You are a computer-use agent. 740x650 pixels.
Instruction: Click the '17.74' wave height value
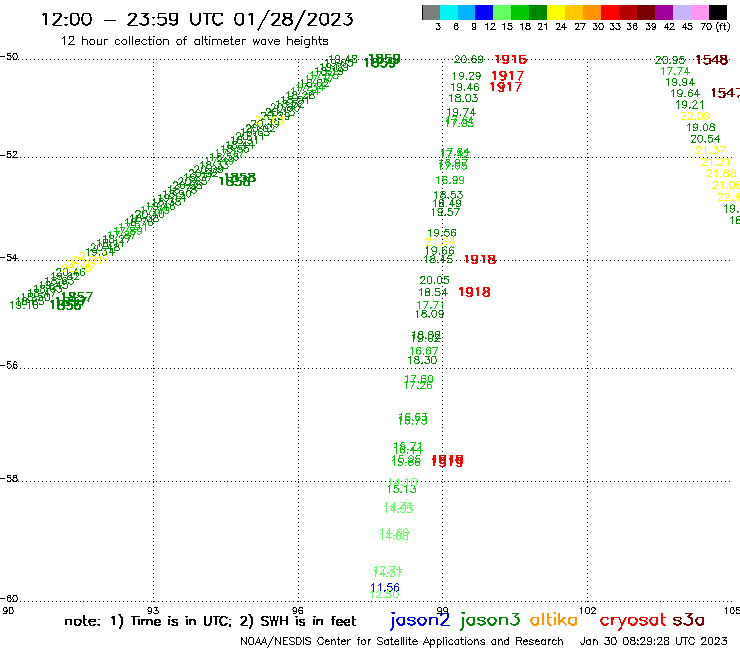pos(675,71)
